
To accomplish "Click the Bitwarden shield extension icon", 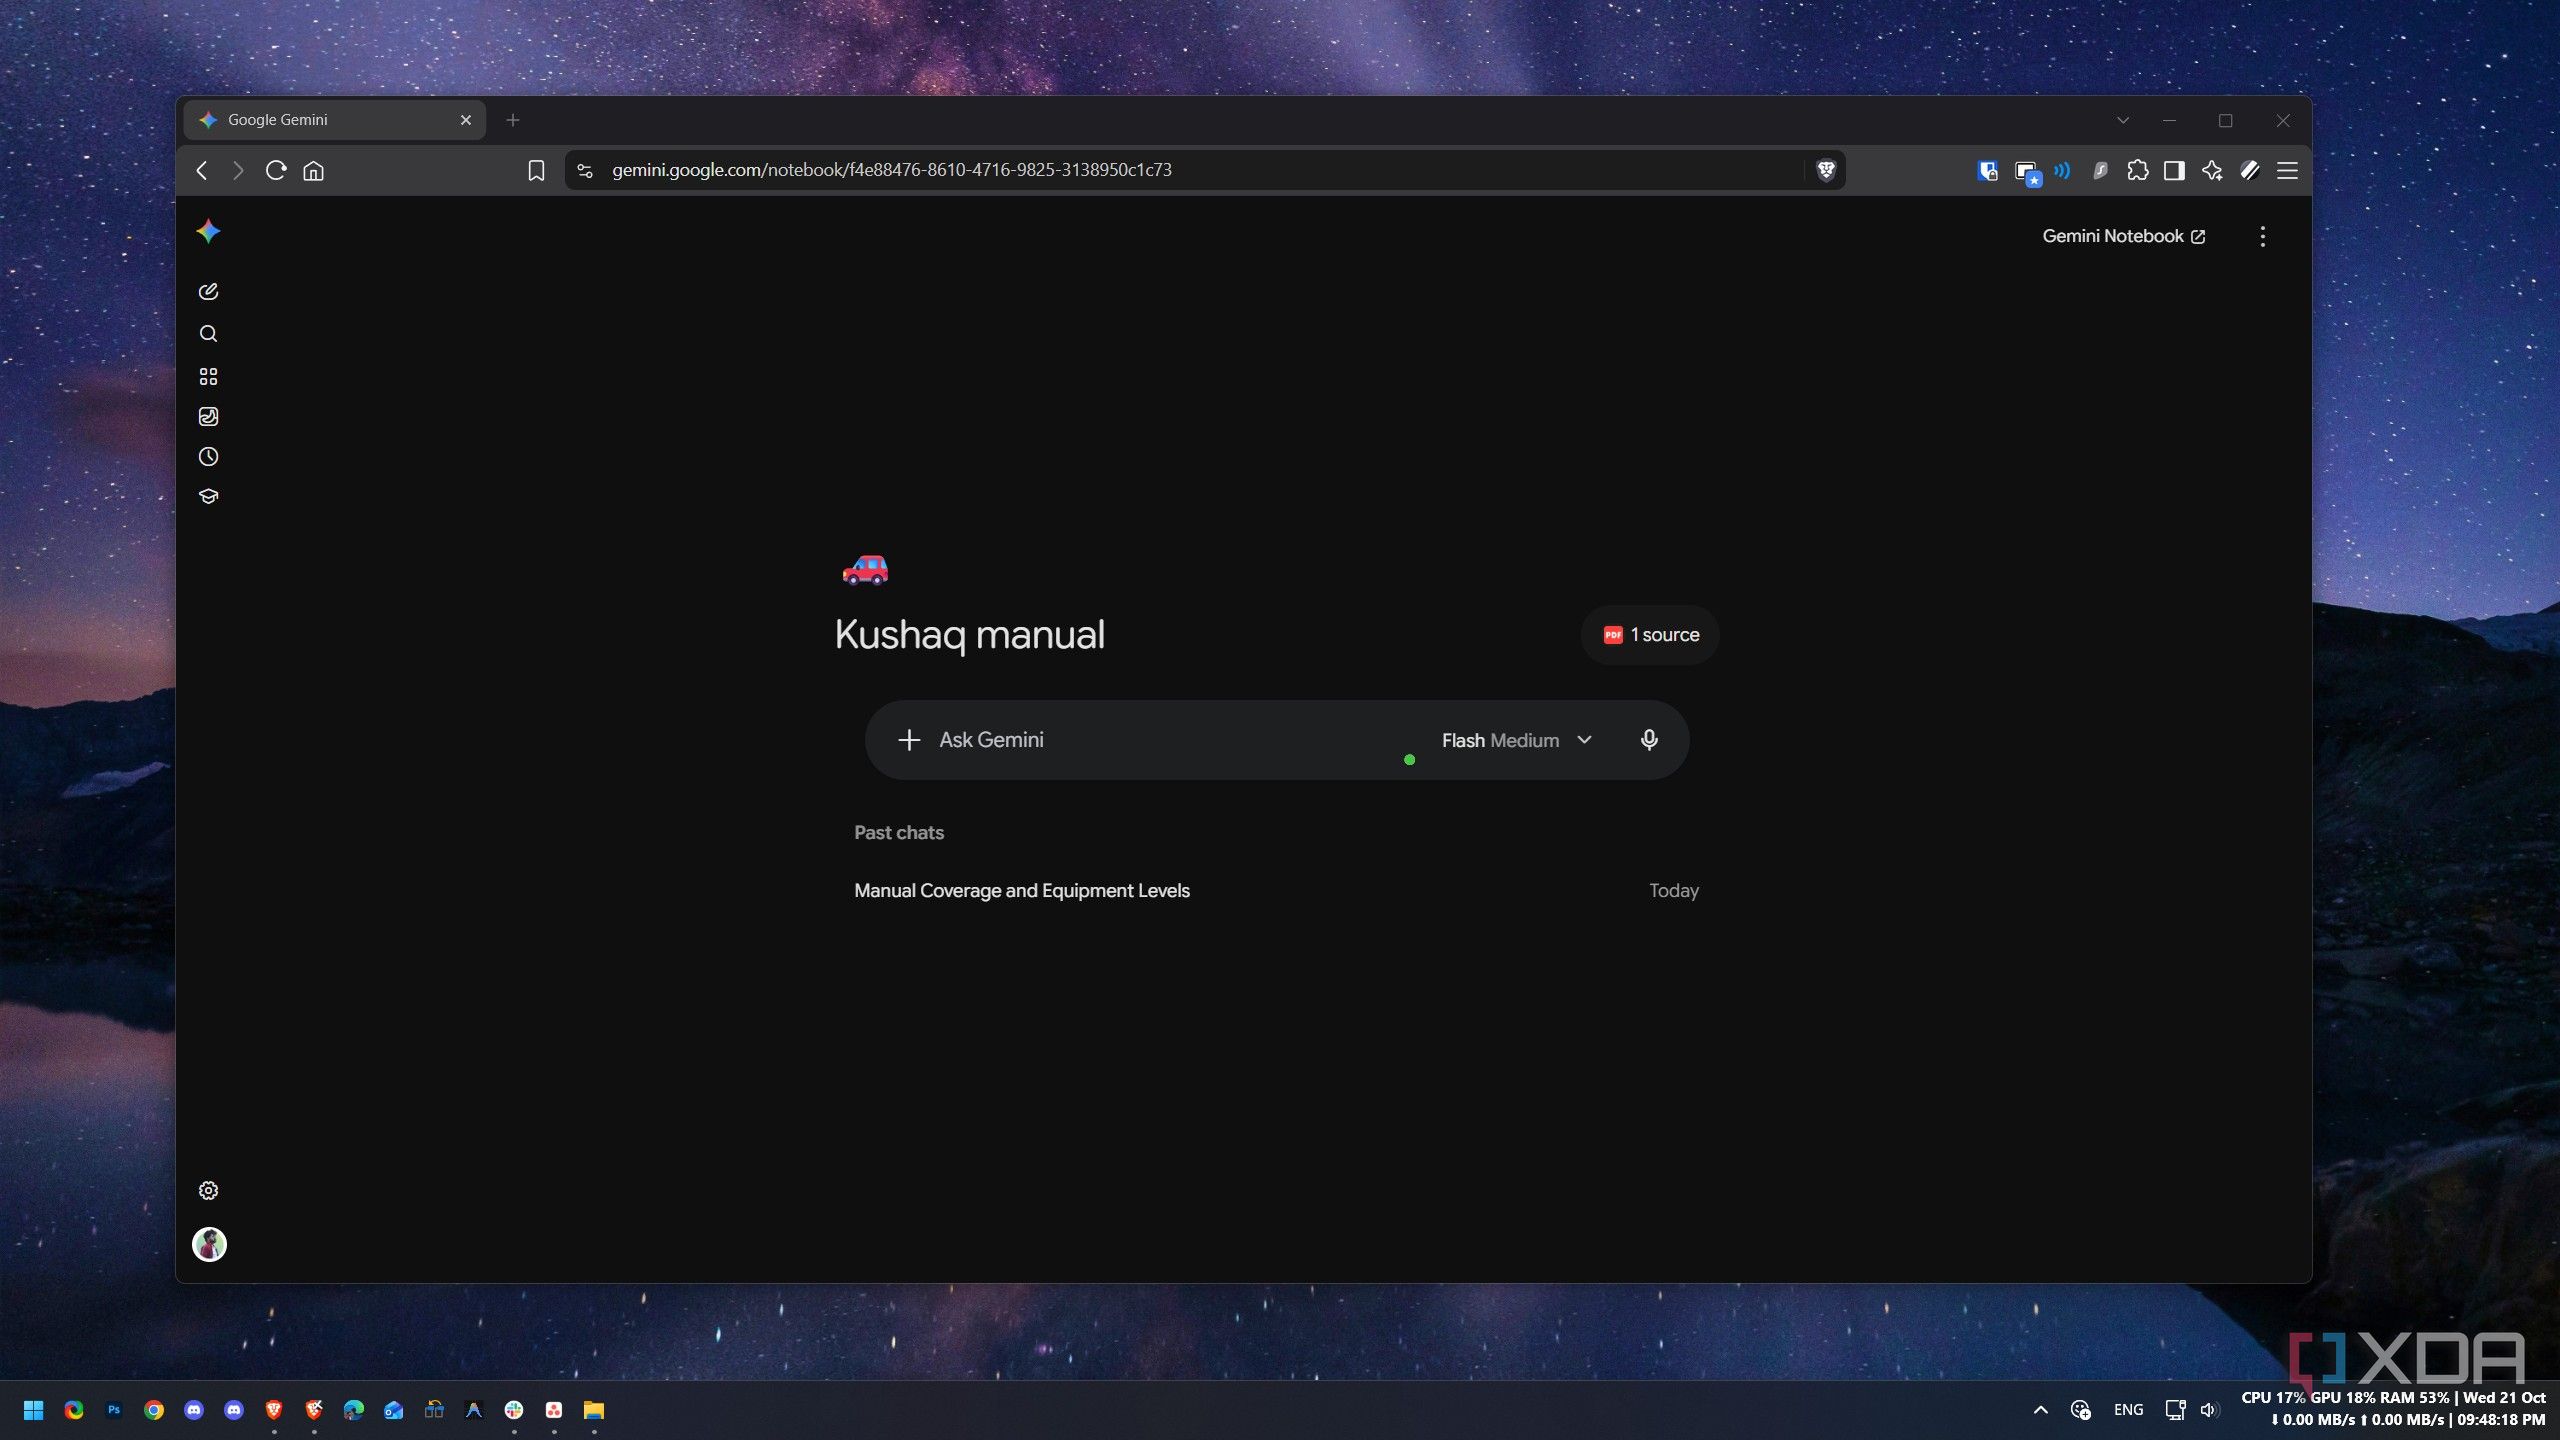I will pos(1988,171).
